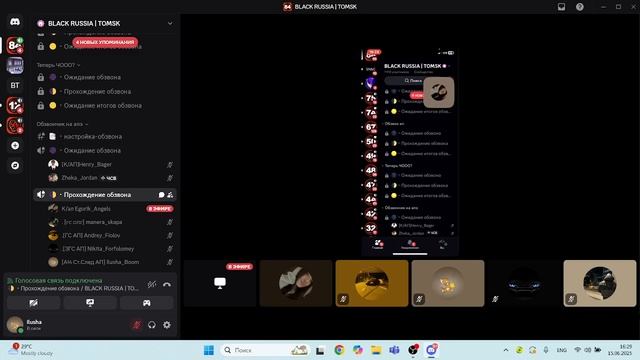The width and height of the screenshot is (640, 360).
Task: Show hidden tray icons chevron
Action: point(506,350)
